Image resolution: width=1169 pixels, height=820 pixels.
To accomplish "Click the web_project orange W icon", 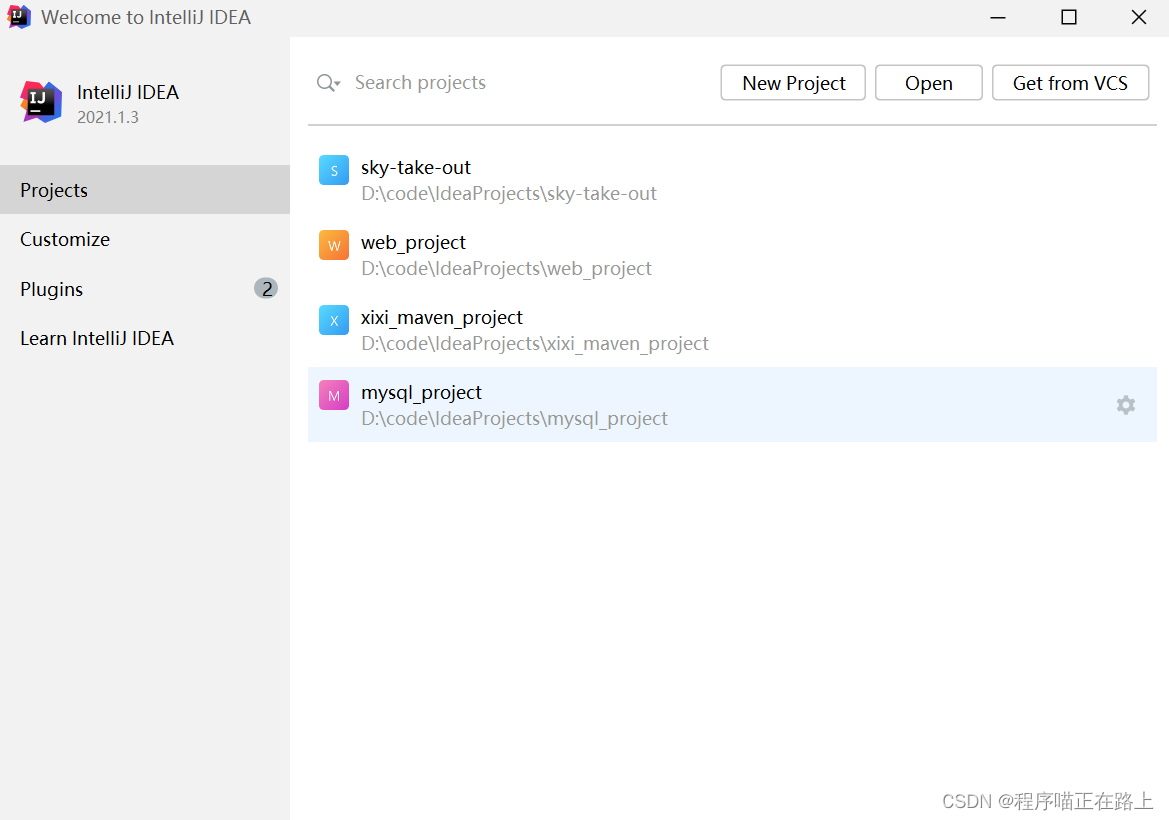I will (333, 245).
